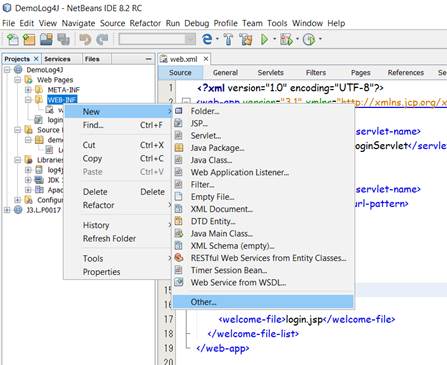Click the Debug Project icon
The width and height of the screenshot is (447, 365).
(286, 39)
